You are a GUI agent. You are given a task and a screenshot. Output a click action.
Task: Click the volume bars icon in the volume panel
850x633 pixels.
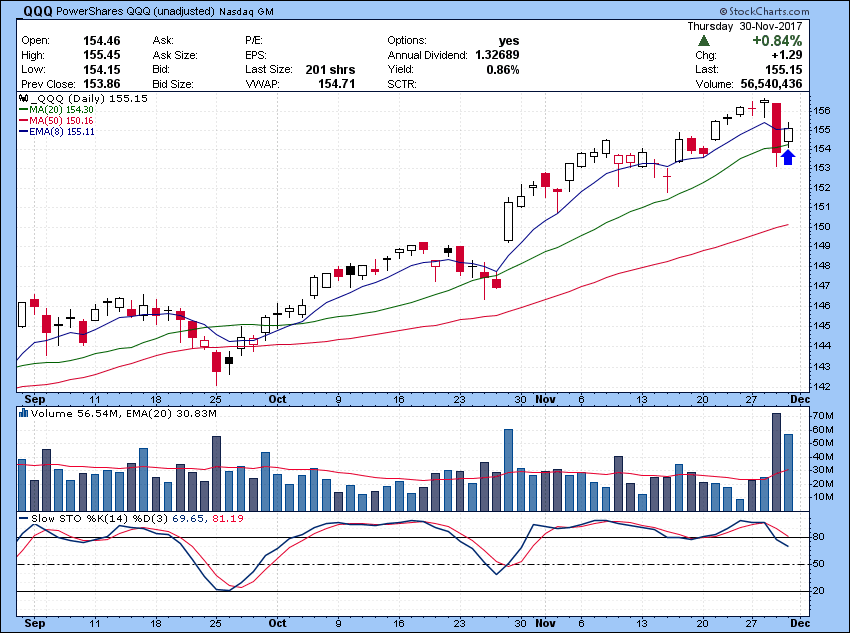pos(23,414)
